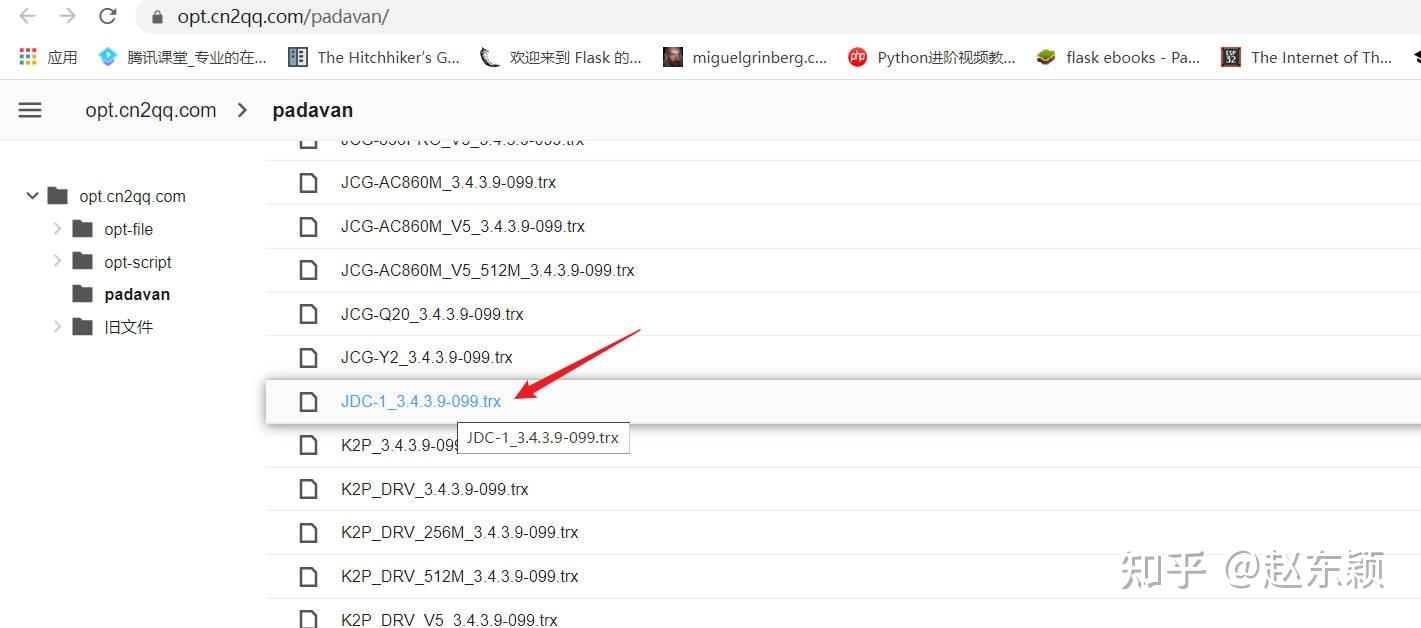
Task: Click the padavan folder icon in sidebar
Action: [84, 294]
